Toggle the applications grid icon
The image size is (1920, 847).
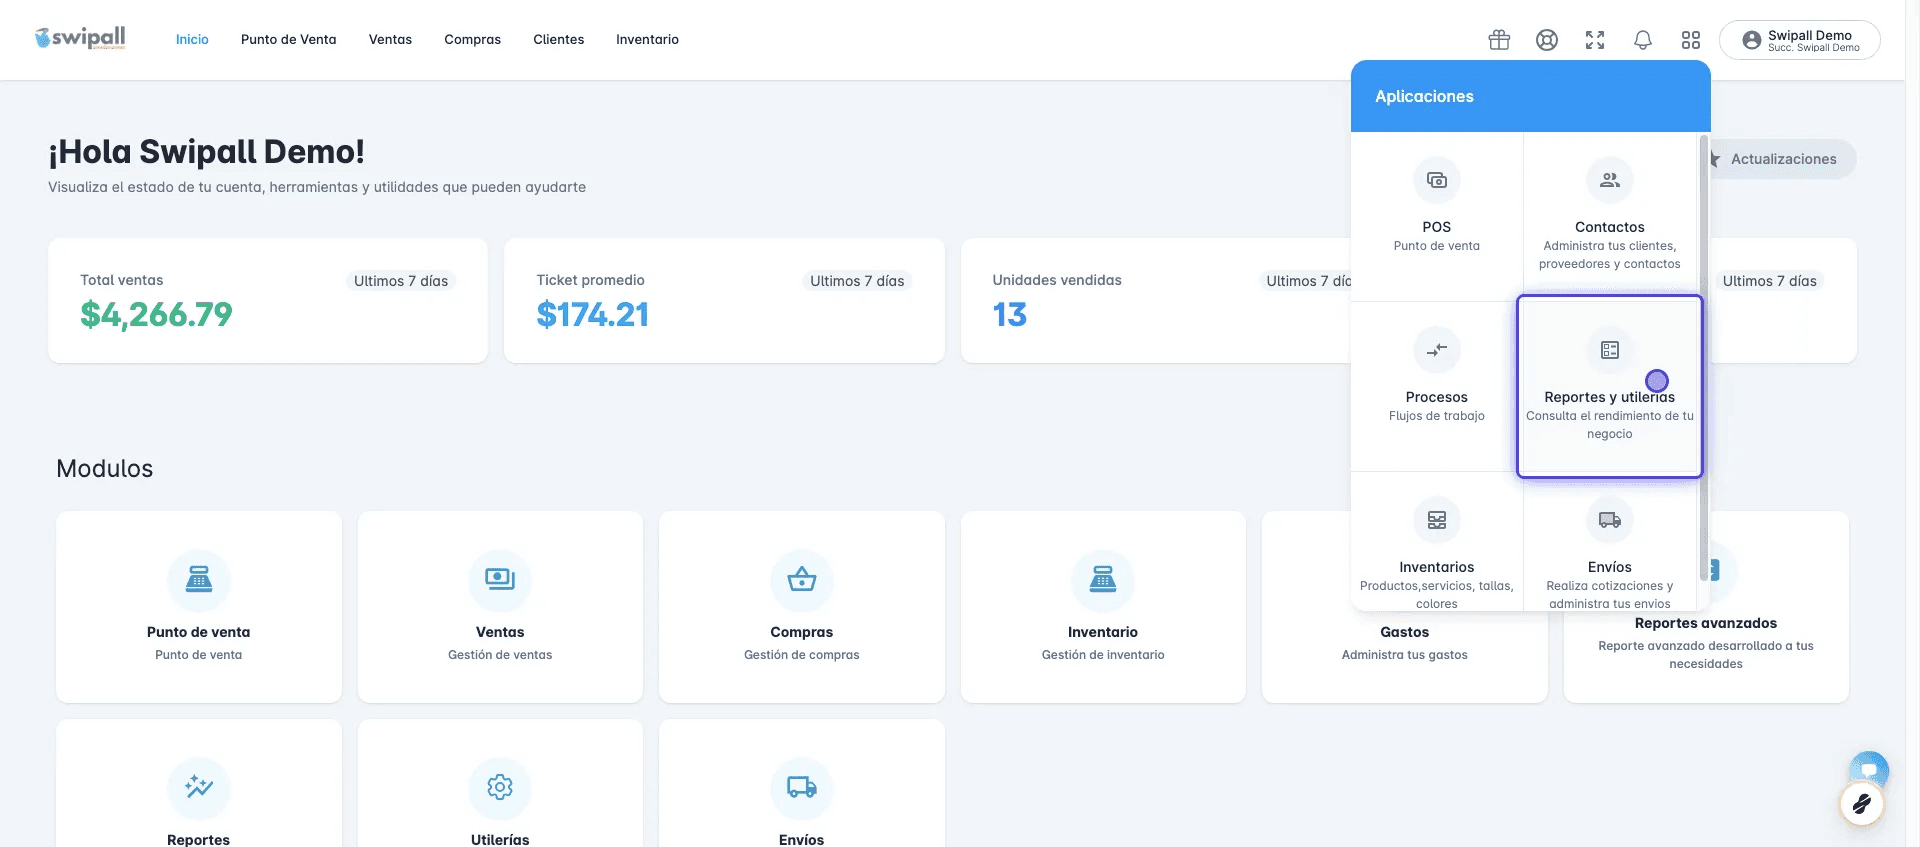(1691, 40)
